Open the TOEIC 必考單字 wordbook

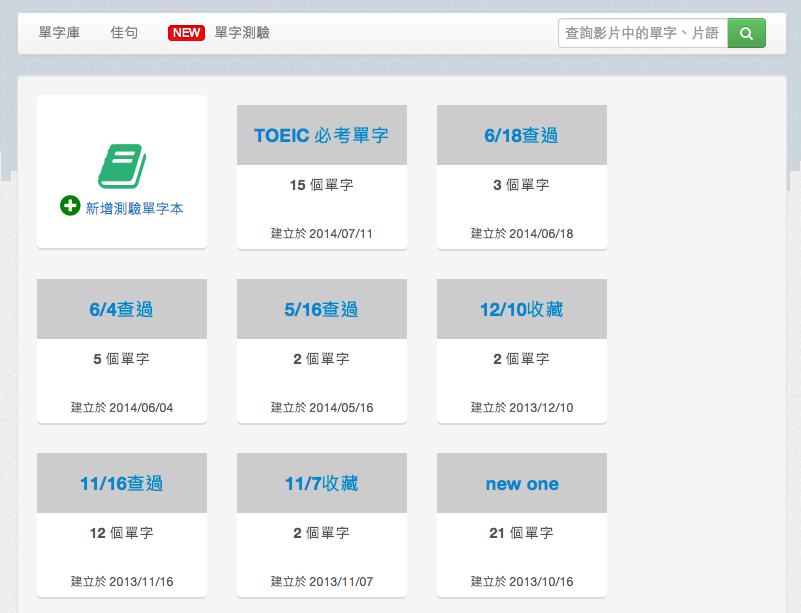(x=321, y=135)
